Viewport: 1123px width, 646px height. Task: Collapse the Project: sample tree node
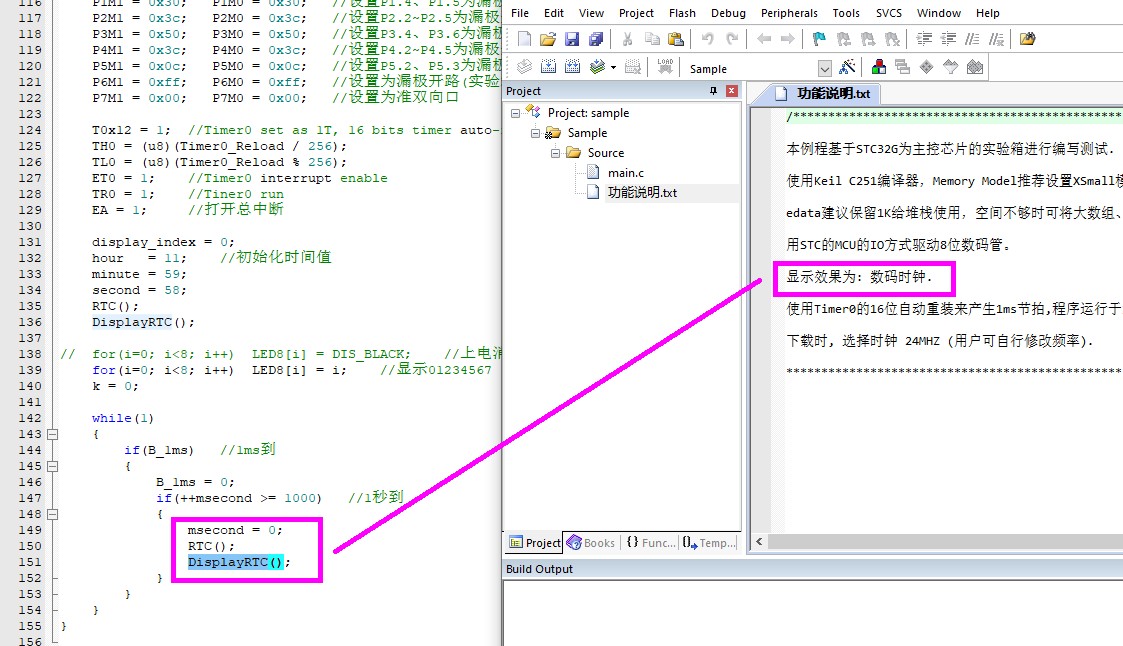[x=516, y=113]
